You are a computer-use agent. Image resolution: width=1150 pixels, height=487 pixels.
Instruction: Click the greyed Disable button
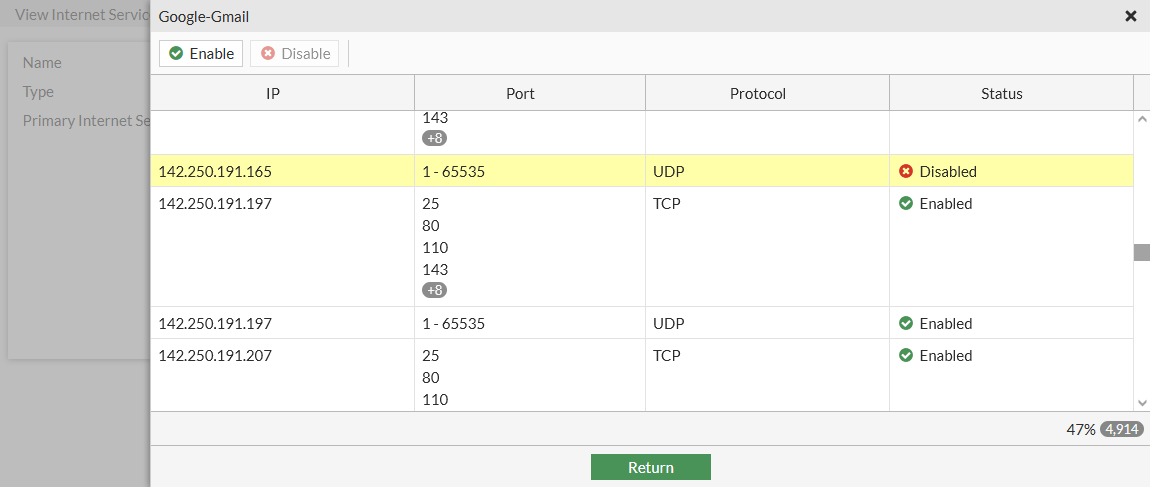295,53
